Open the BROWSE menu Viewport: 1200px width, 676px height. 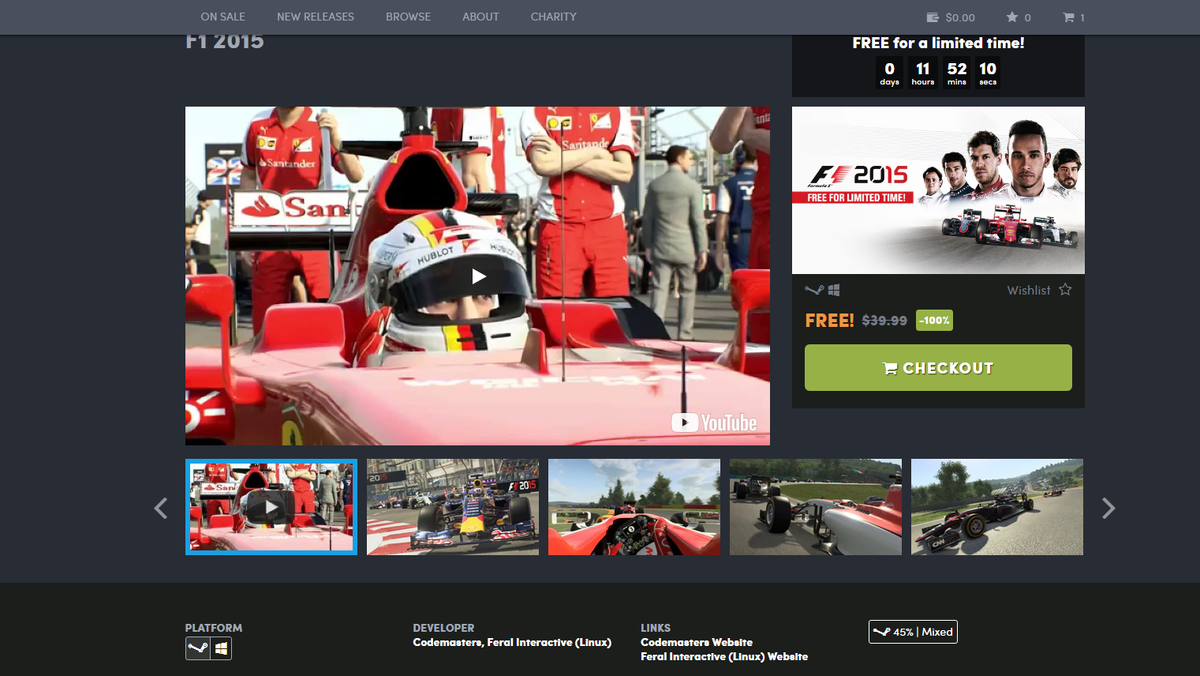pyautogui.click(x=408, y=17)
